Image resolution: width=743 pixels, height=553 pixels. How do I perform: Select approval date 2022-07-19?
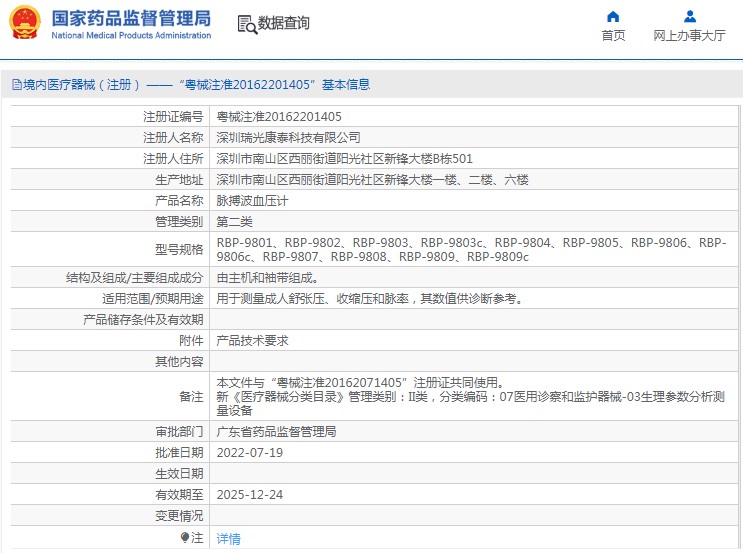coord(250,453)
